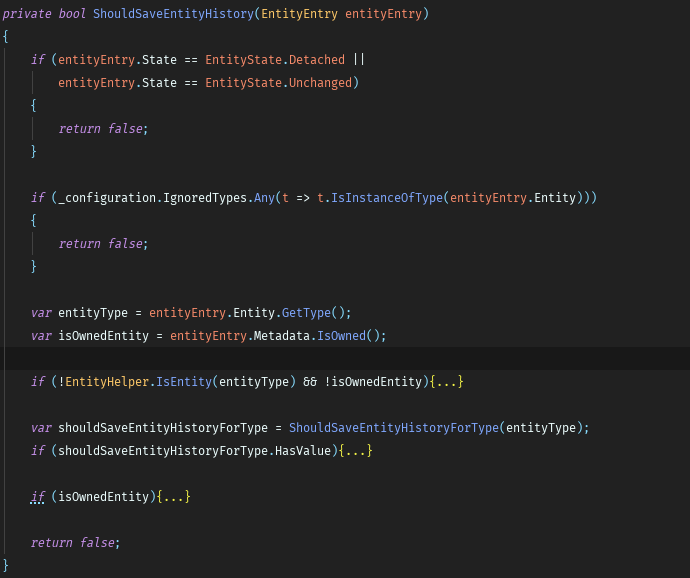Click the ShouldSaveEntityHistory method name
The image size is (690, 578).
click(x=173, y=14)
